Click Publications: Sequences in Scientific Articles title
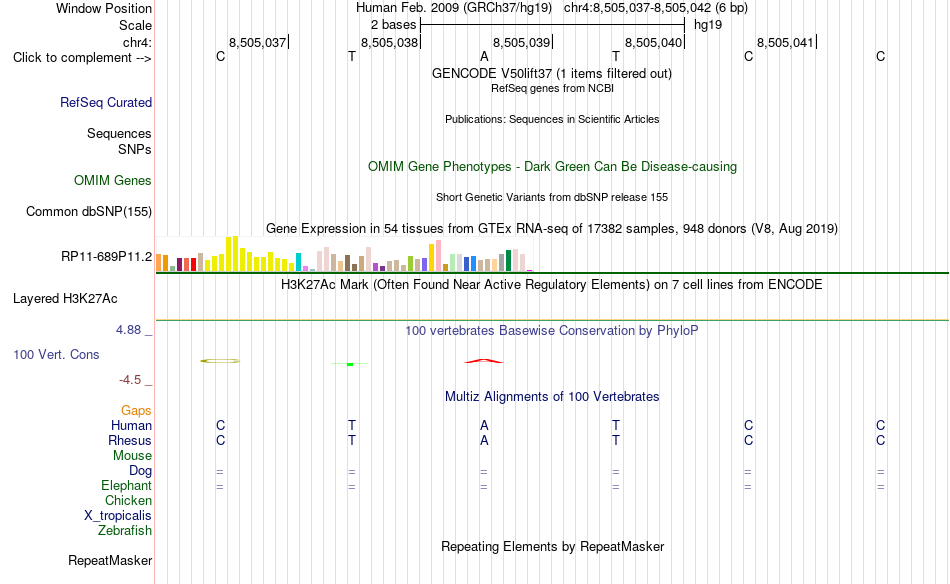950x584 pixels. 552,119
